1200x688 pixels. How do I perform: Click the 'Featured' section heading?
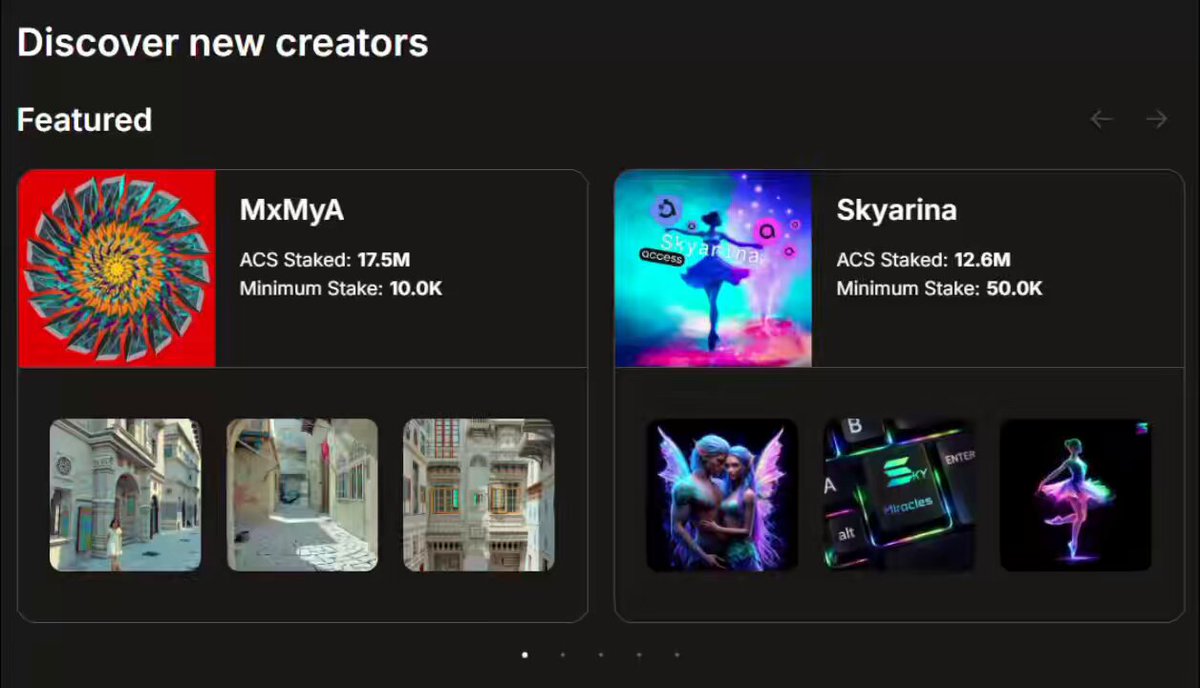pyautogui.click(x=85, y=120)
